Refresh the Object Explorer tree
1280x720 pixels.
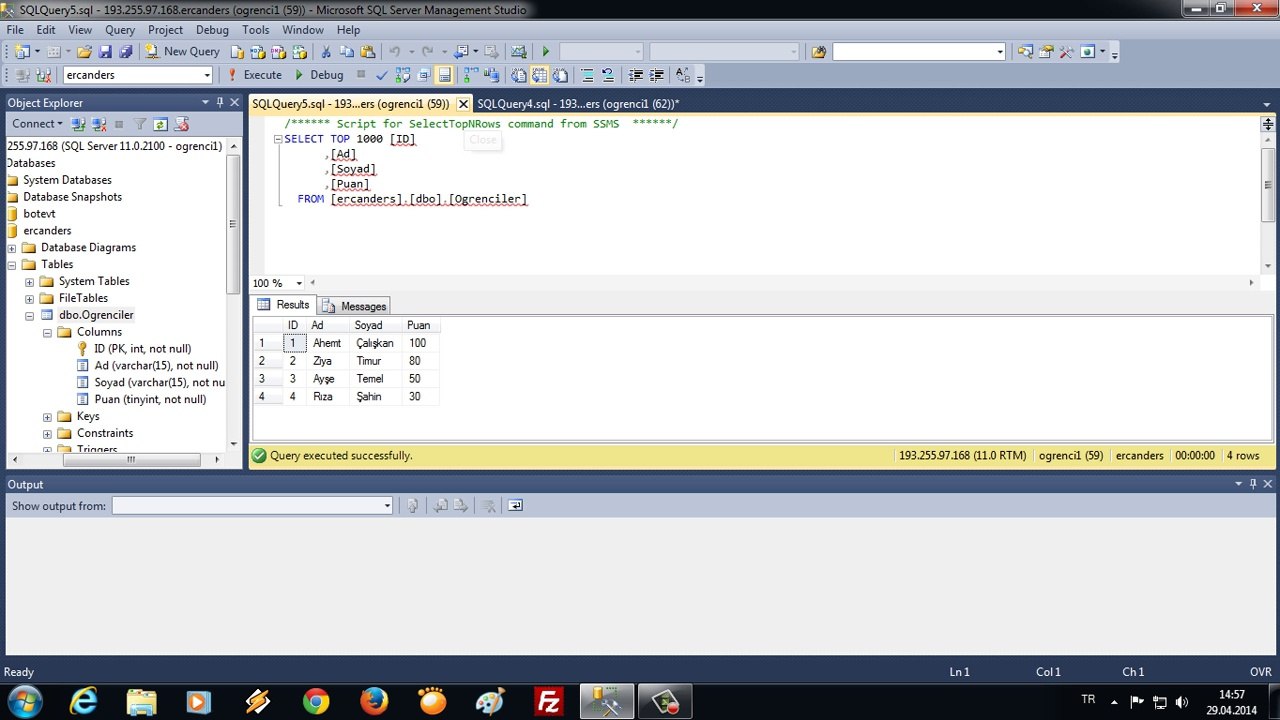click(x=160, y=124)
